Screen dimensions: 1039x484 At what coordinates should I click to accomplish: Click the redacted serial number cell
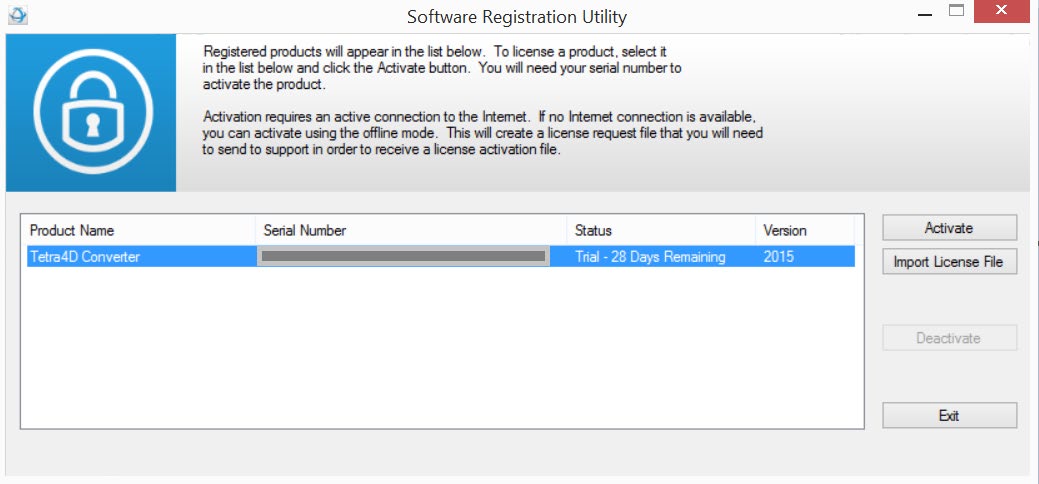[x=404, y=257]
